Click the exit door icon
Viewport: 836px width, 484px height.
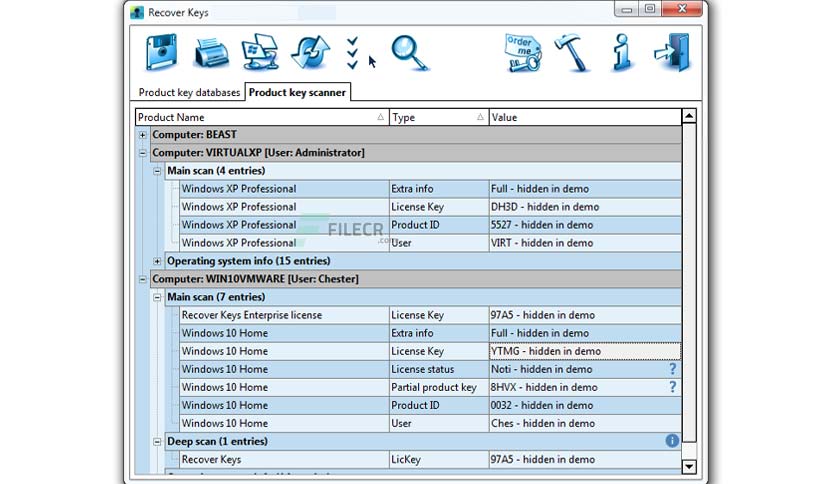click(x=672, y=52)
